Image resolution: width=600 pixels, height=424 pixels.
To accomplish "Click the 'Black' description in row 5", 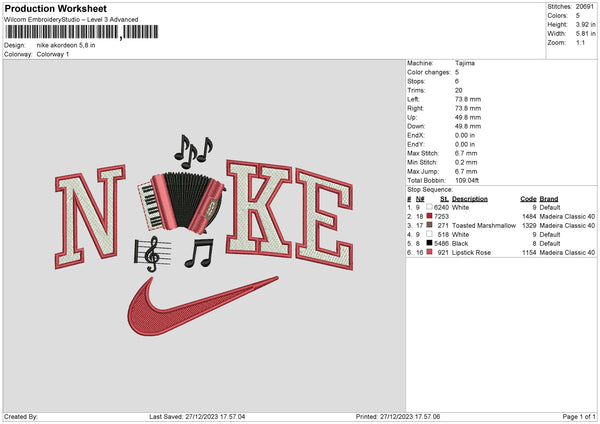I will click(460, 243).
